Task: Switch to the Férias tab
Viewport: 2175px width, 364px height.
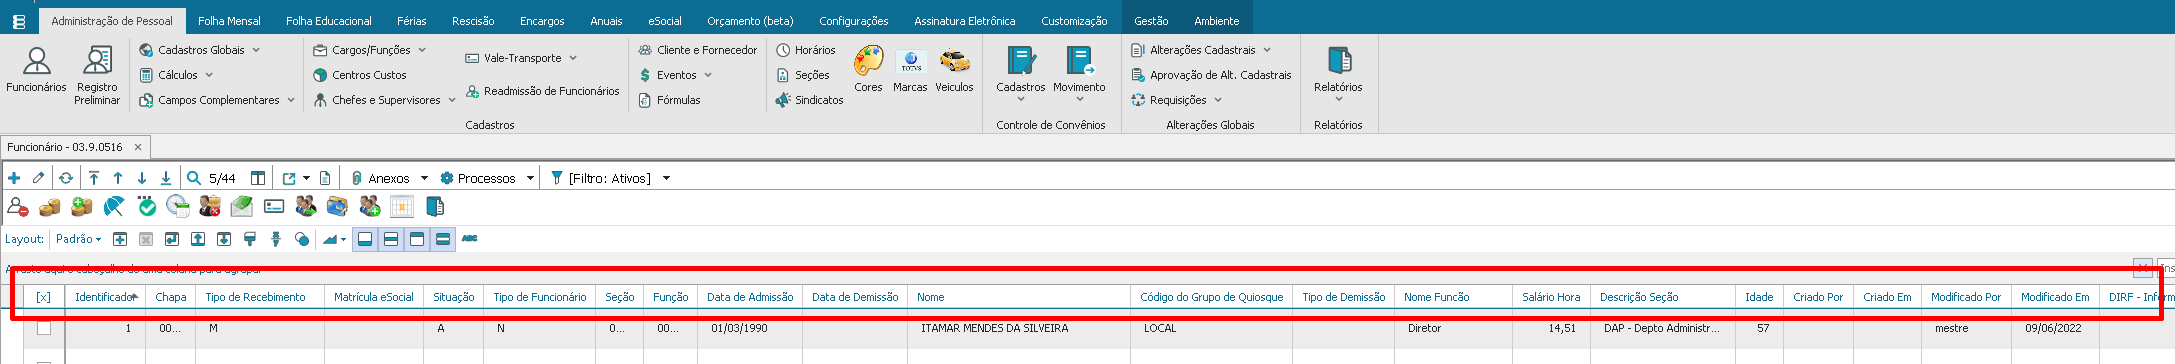Action: click(411, 20)
